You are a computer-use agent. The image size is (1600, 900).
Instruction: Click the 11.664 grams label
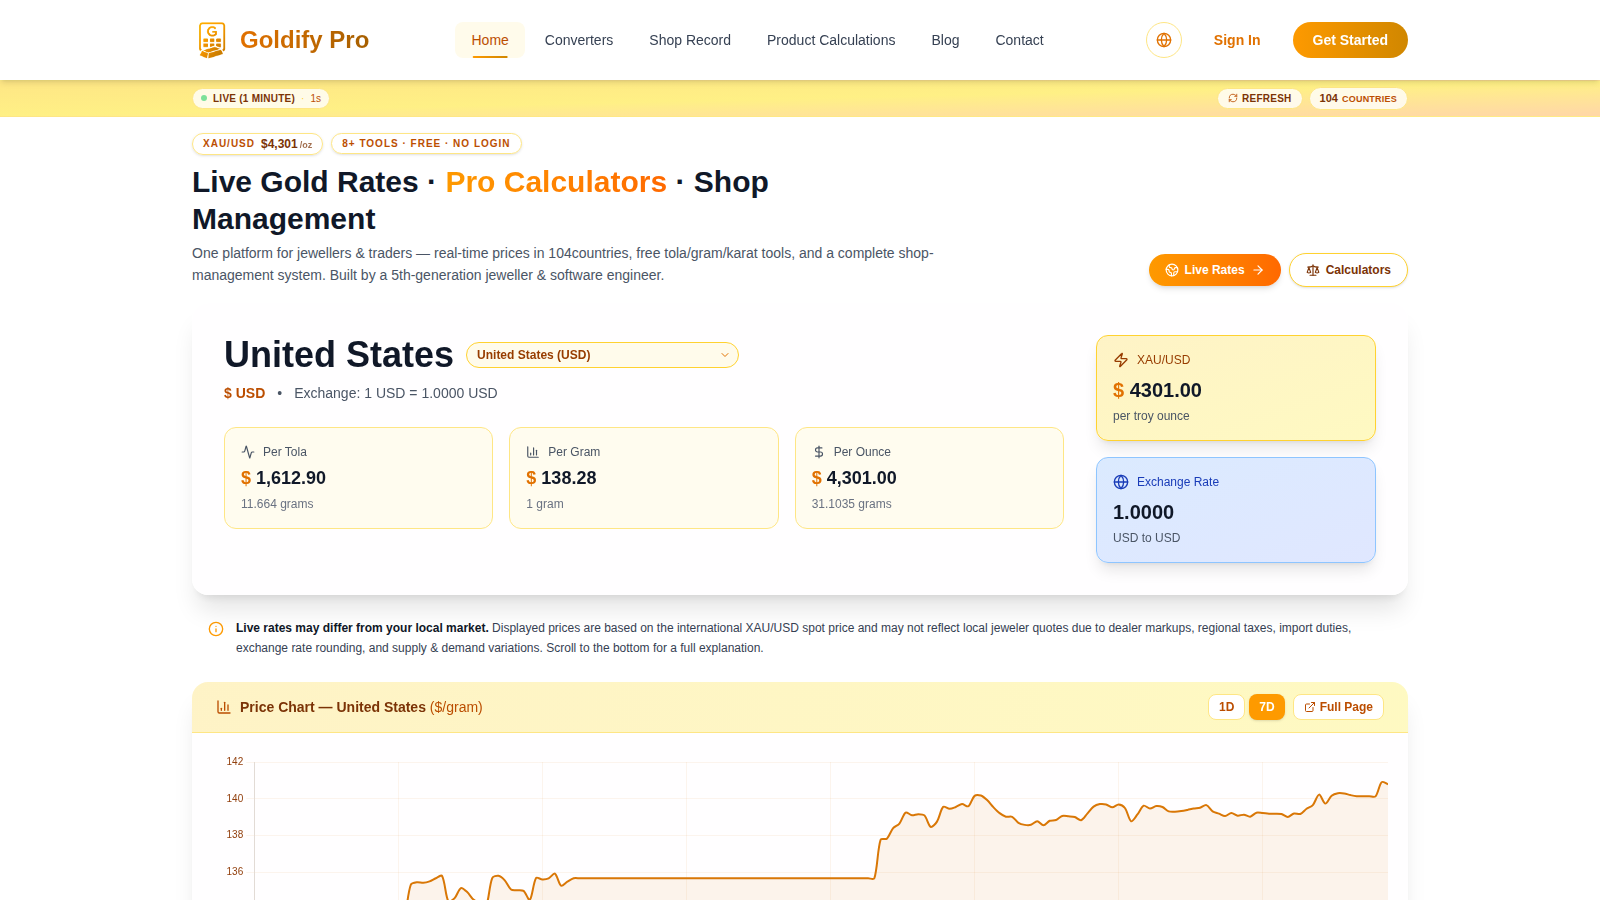tap(277, 504)
